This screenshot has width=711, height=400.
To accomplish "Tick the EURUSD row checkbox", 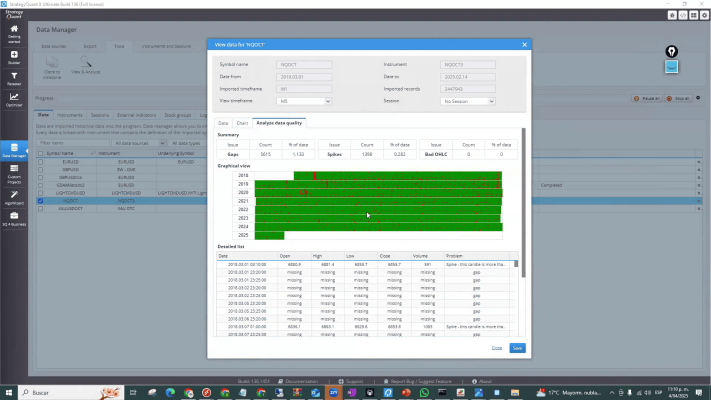I will click(41, 161).
